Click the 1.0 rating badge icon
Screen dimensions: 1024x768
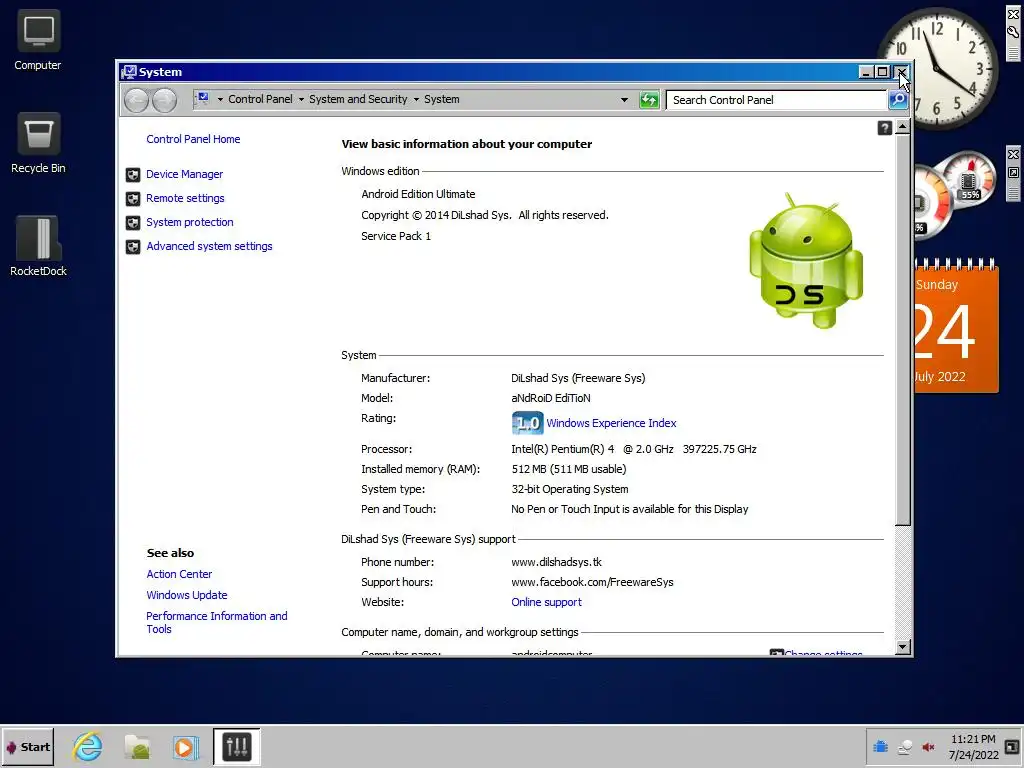(x=527, y=423)
